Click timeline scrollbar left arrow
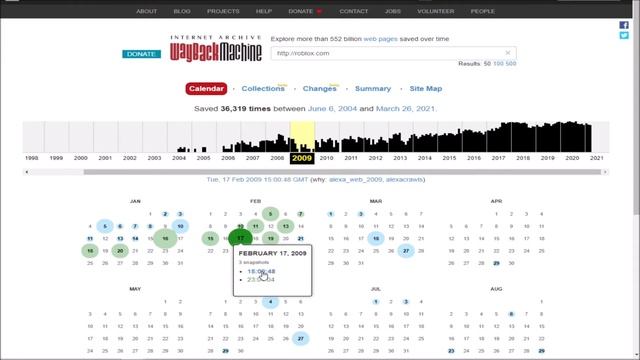 tap(27, 172)
